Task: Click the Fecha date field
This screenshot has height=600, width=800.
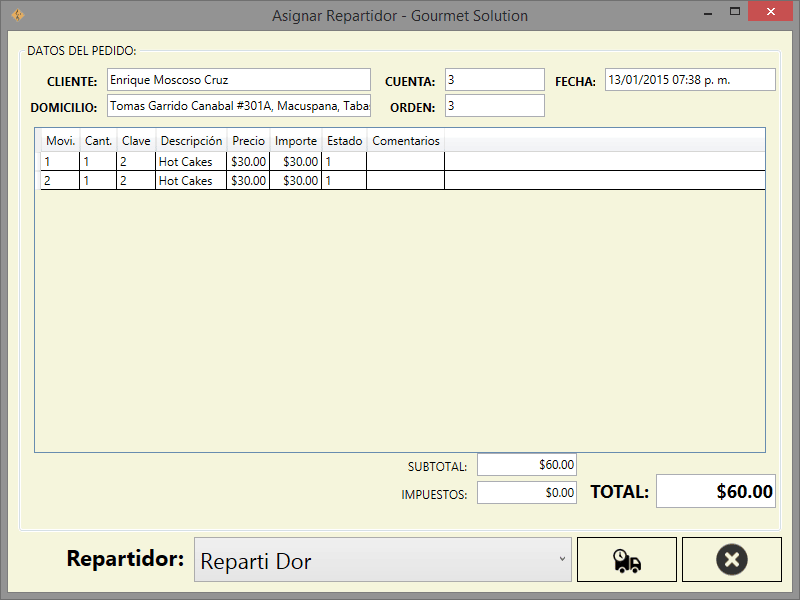Action: coord(689,80)
